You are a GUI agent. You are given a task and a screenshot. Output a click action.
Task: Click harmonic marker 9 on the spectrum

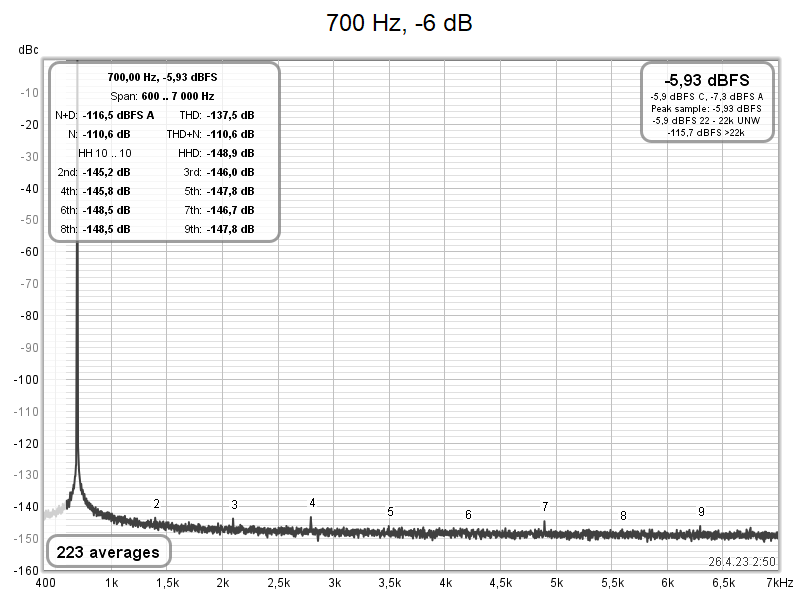pos(702,512)
